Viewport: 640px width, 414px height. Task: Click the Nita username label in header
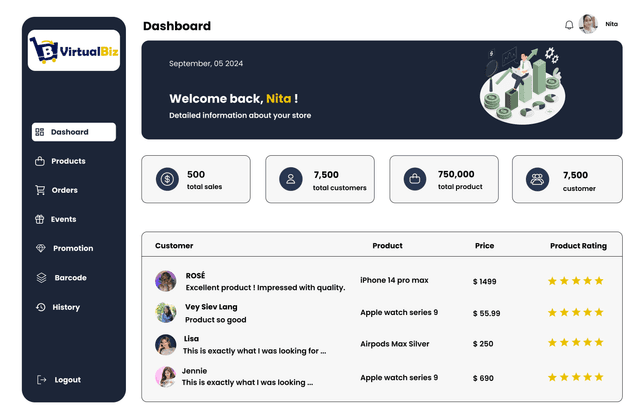[x=611, y=24]
